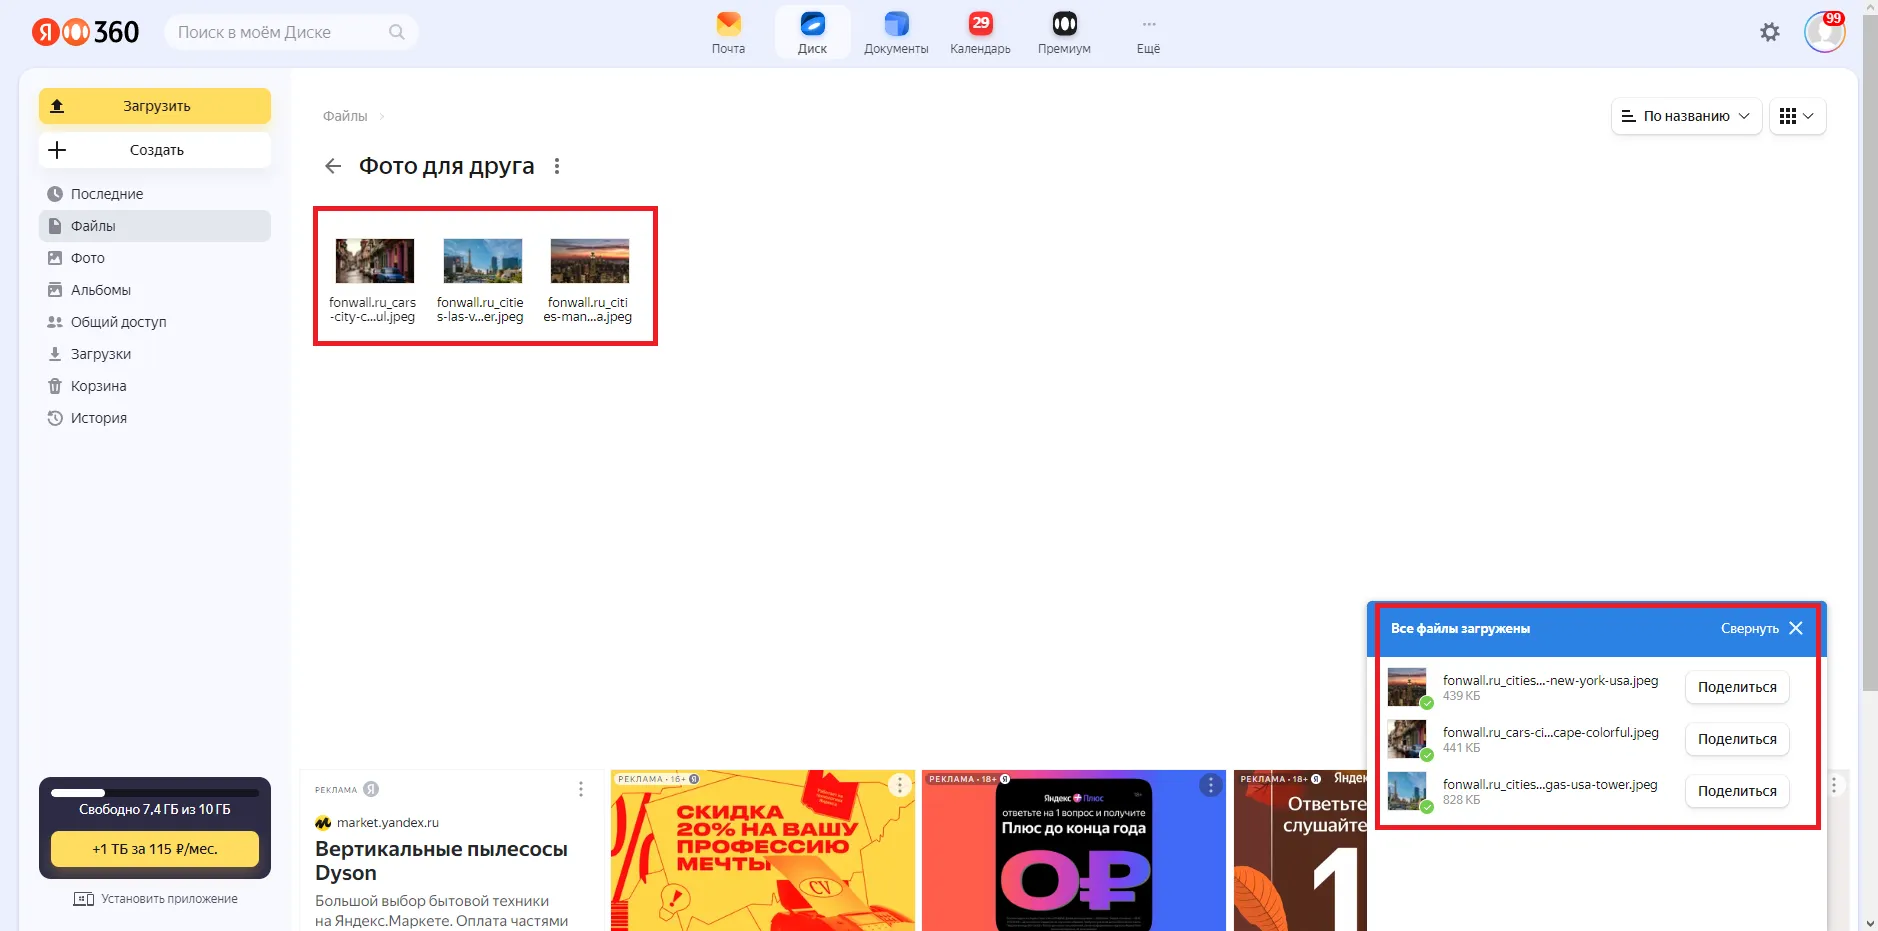Open Общий доступ section
1878x931 pixels.
[118, 322]
